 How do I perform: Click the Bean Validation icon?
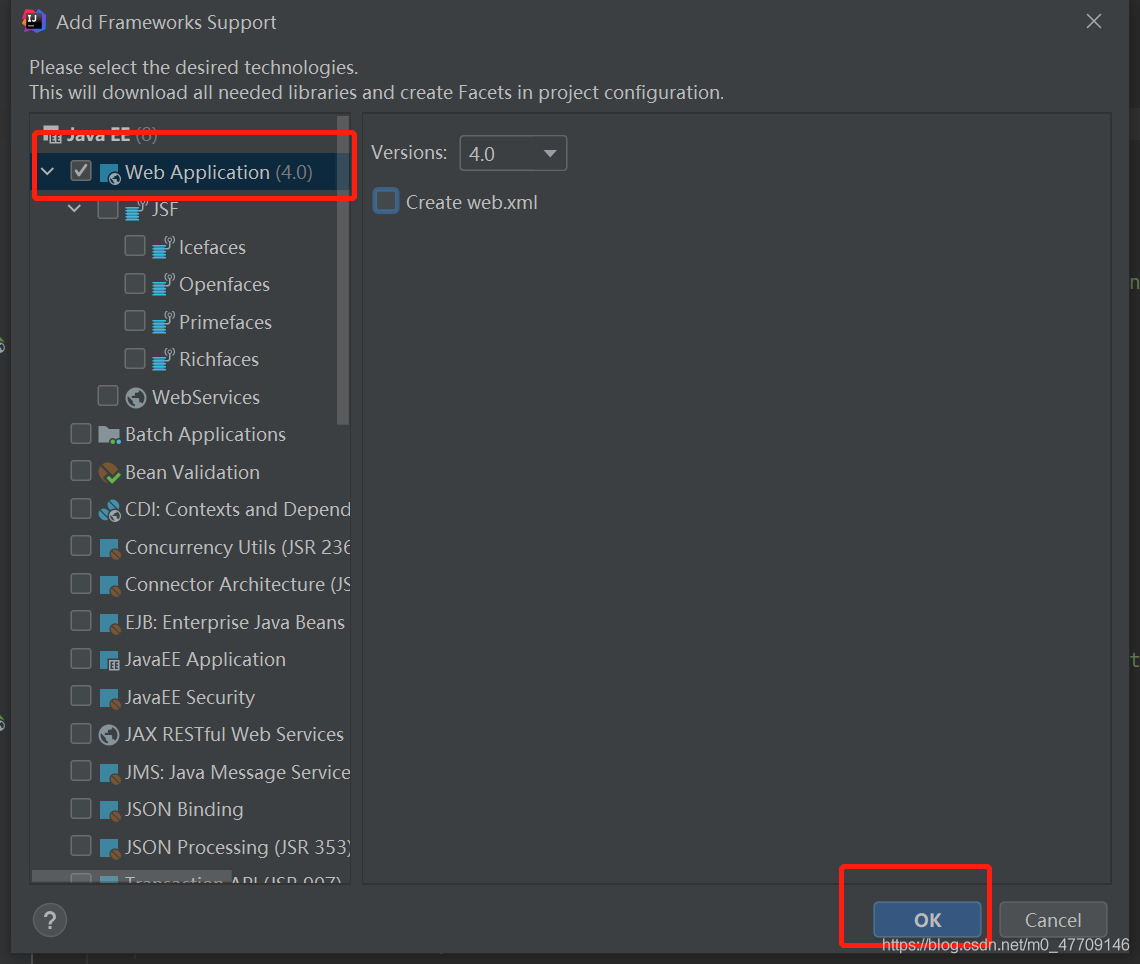(109, 473)
